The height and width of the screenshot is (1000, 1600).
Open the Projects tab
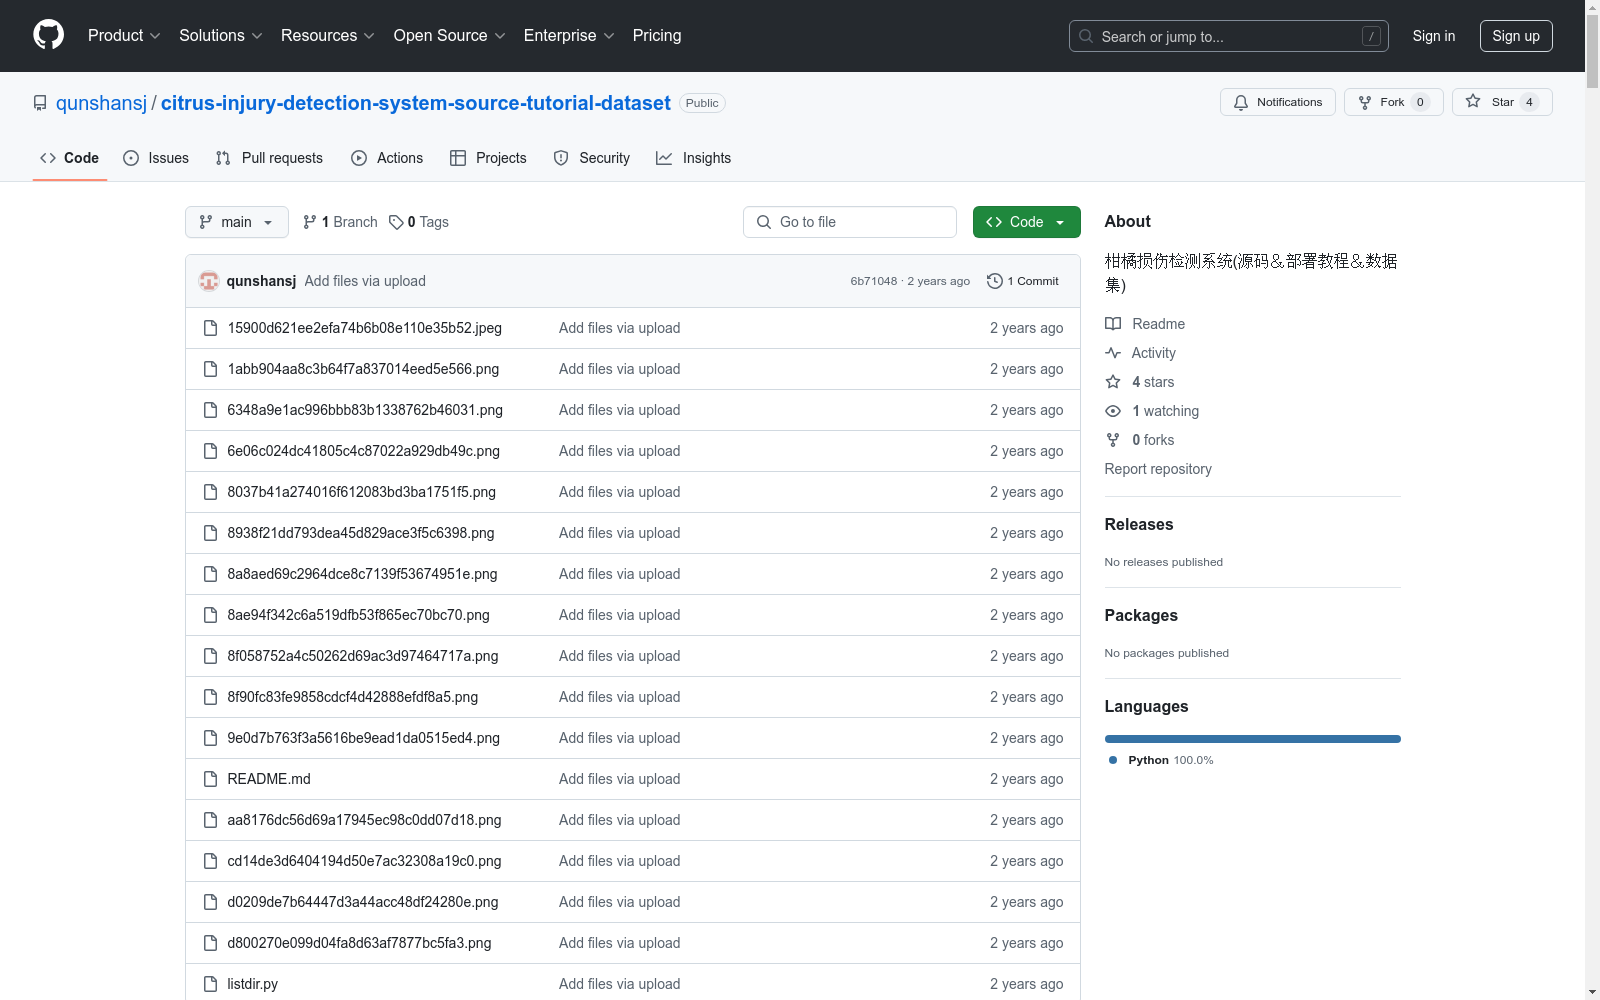coord(488,158)
